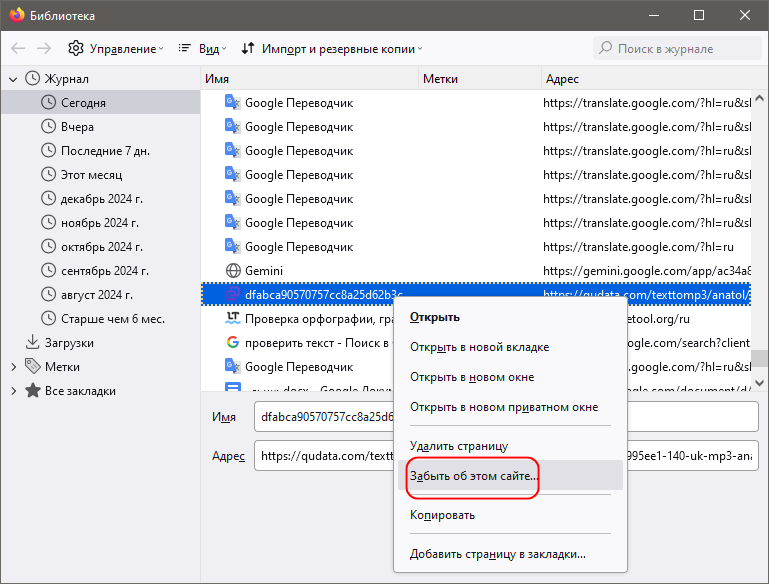
Task: Expand the Метки tree node
Action: (x=13, y=367)
